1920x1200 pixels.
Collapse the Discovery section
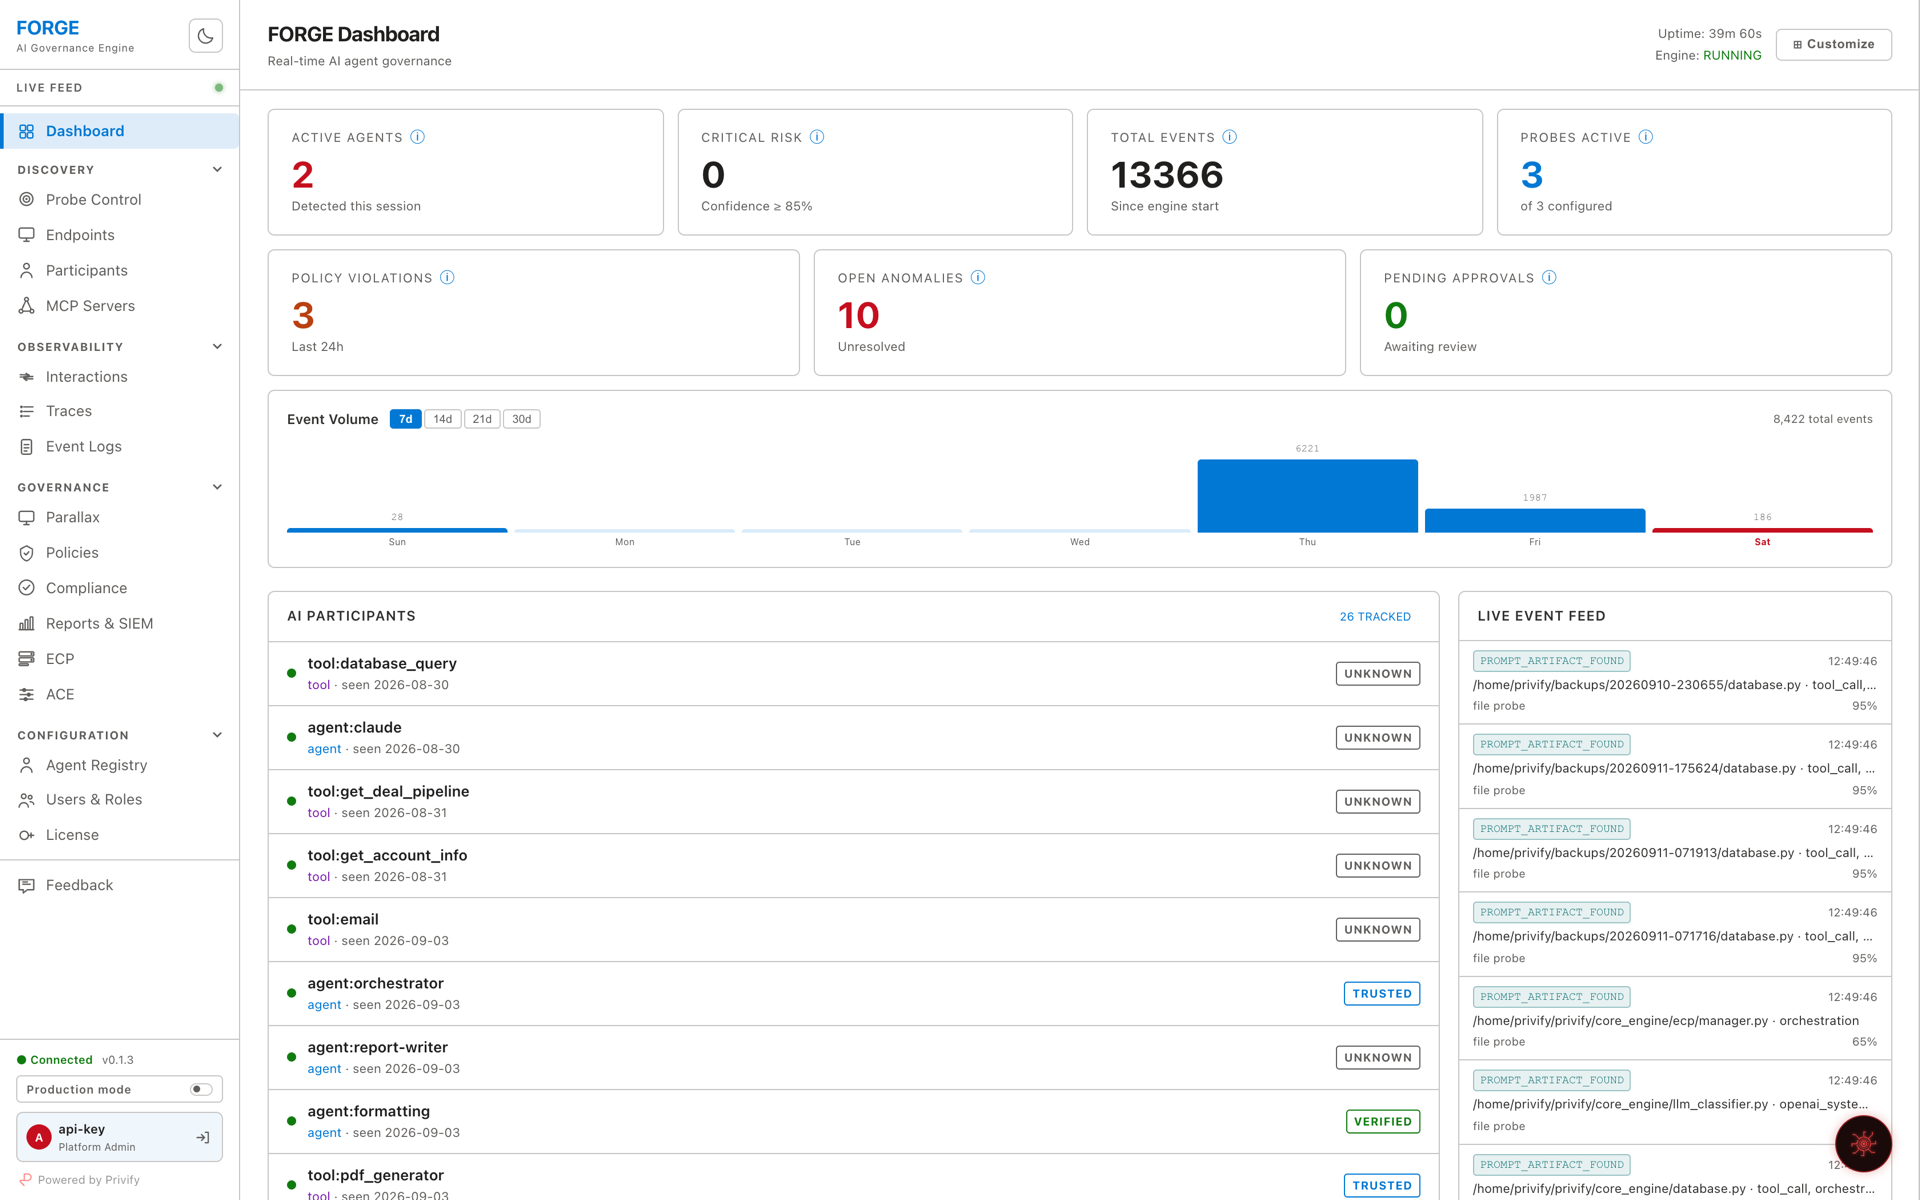click(x=217, y=170)
